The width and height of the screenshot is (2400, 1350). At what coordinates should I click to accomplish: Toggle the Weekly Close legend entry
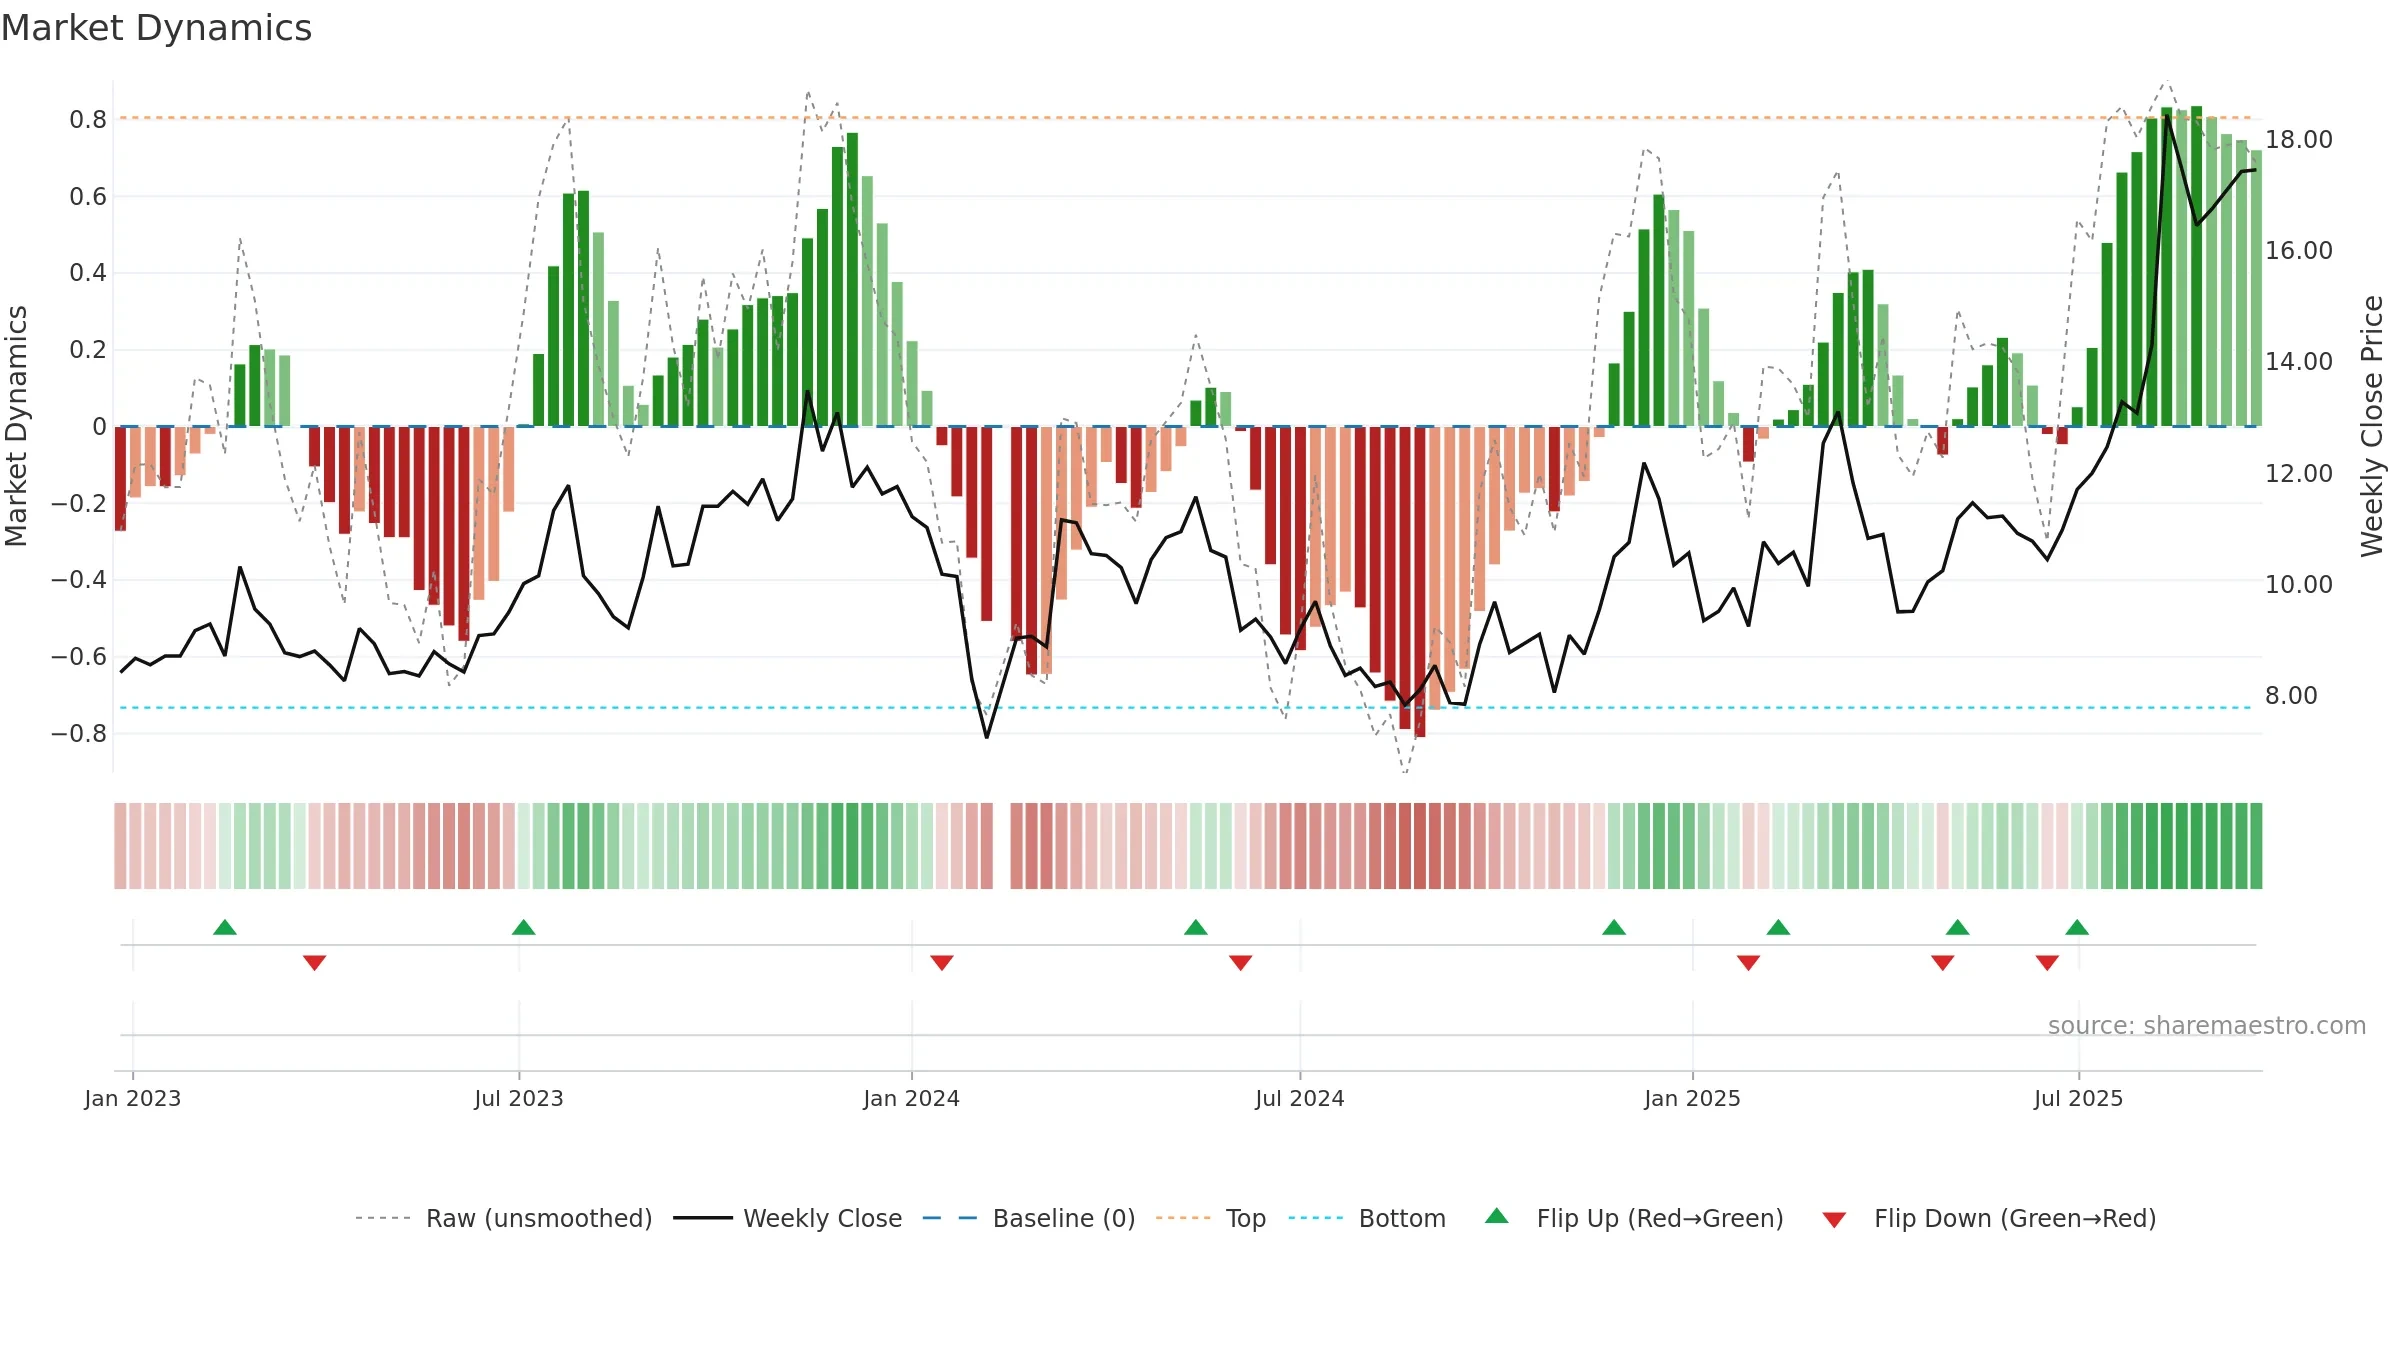pos(788,1218)
